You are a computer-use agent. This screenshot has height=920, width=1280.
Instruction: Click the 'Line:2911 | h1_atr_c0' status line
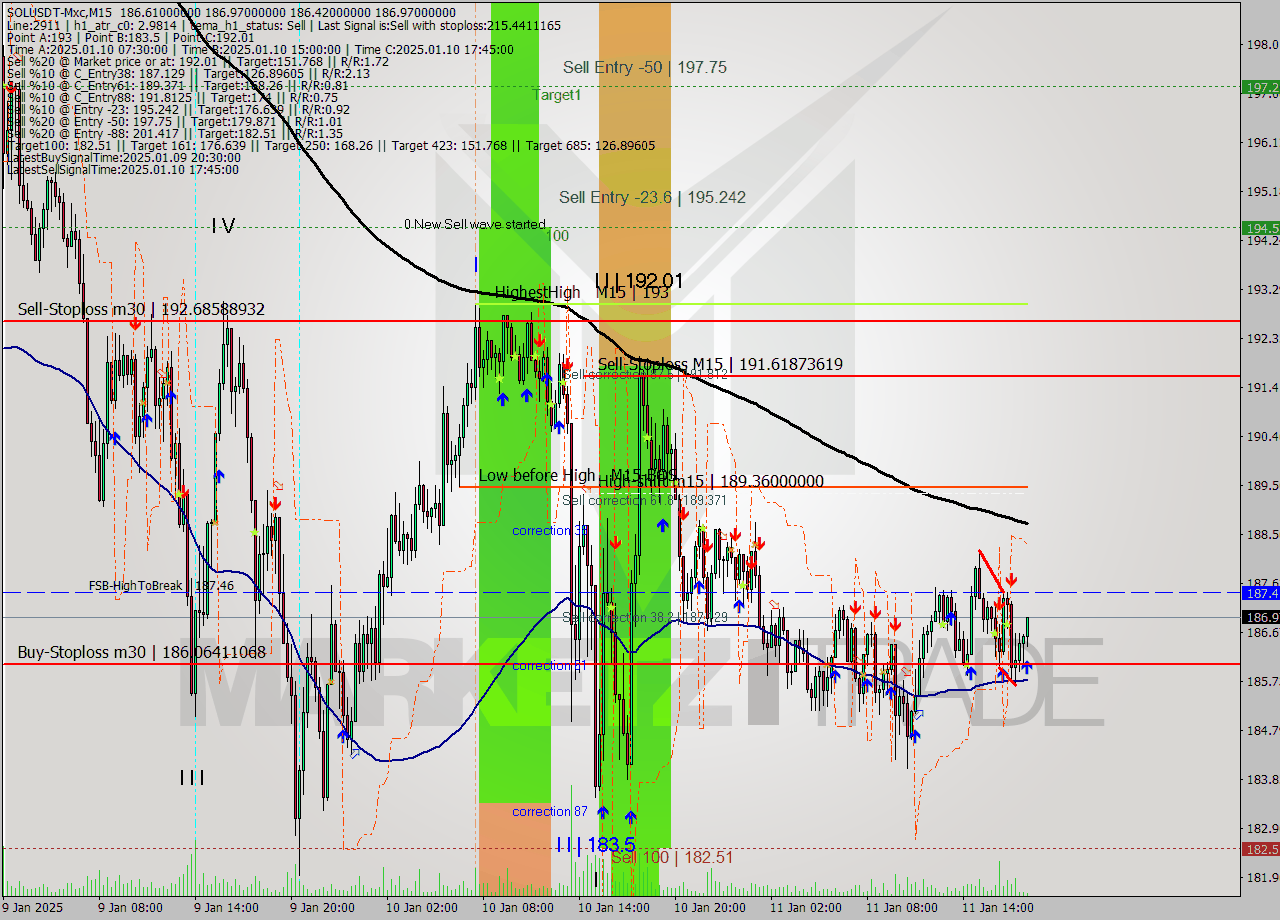283,25
